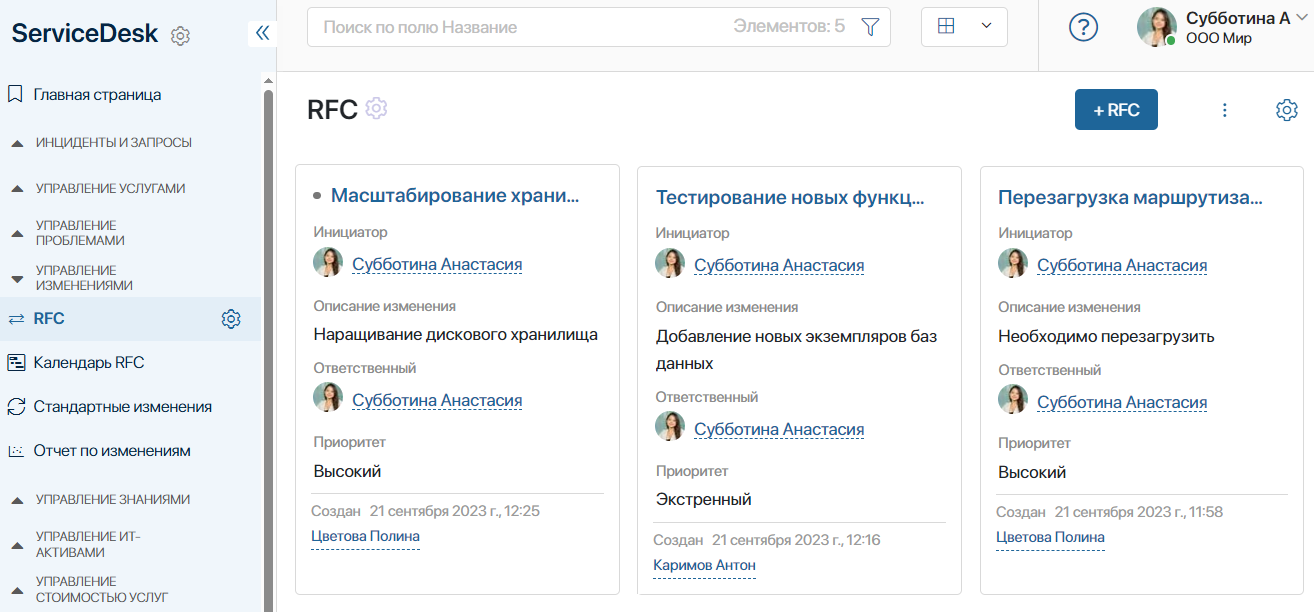Open gear icon on sidebar RFC item
The height and width of the screenshot is (612, 1314).
coord(231,319)
